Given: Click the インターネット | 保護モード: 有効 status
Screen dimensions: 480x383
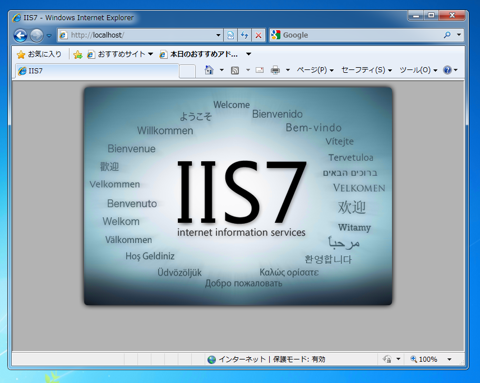Looking at the screenshot, I should pyautogui.click(x=266, y=359).
